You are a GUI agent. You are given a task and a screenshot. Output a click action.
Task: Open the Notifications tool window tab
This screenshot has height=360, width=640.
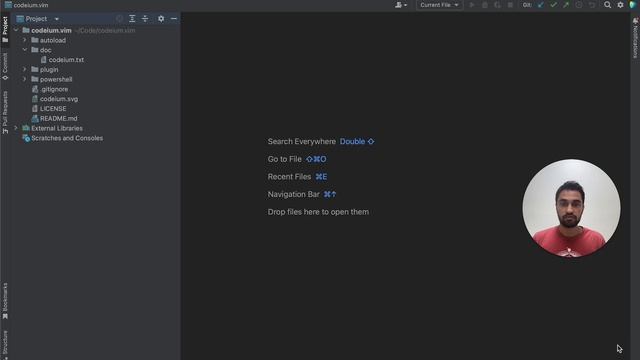635,38
